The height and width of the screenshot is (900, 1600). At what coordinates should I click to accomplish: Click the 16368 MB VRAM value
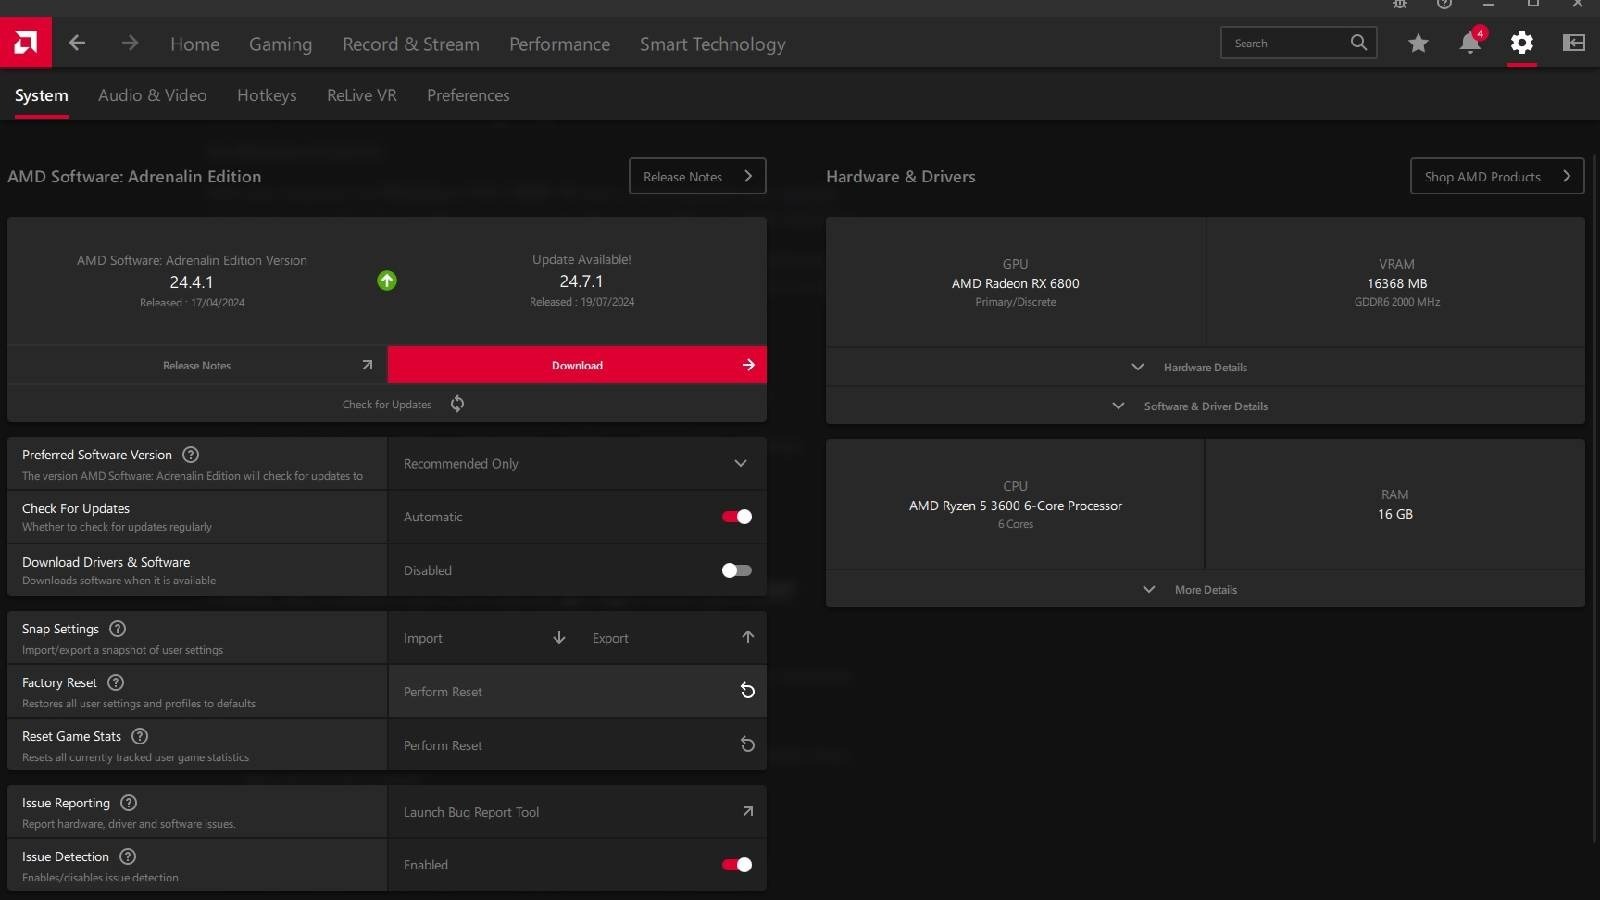tap(1397, 284)
